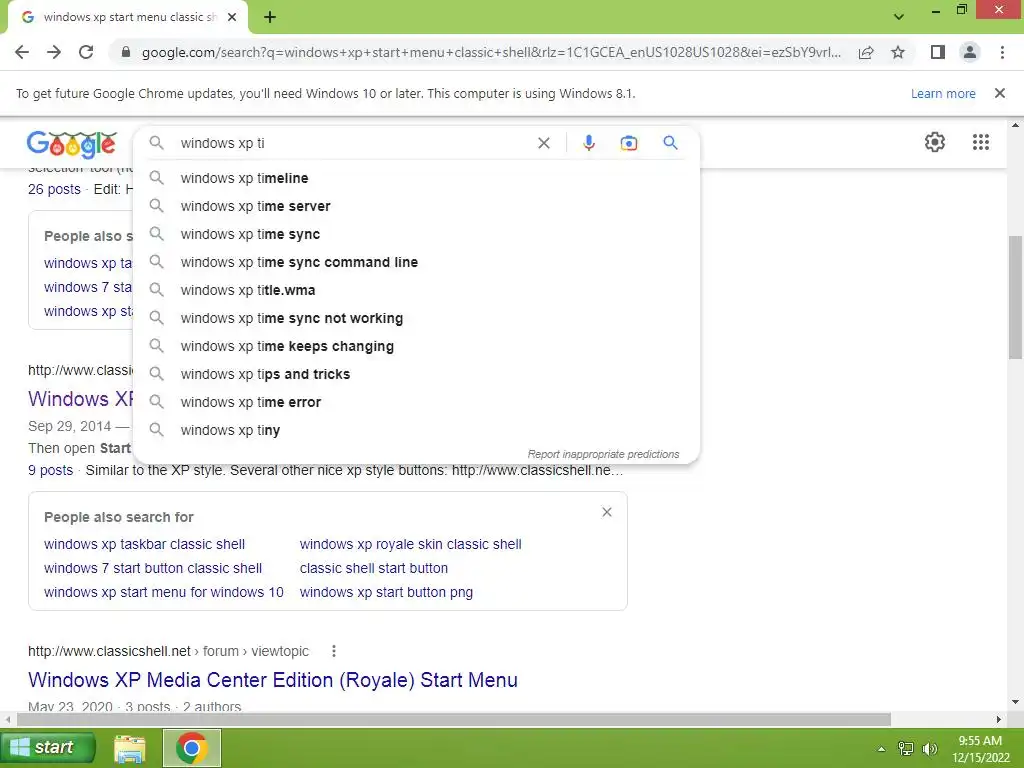Image resolution: width=1024 pixels, height=768 pixels.
Task: Select suggestion windows xp timeline
Action: click(416, 178)
